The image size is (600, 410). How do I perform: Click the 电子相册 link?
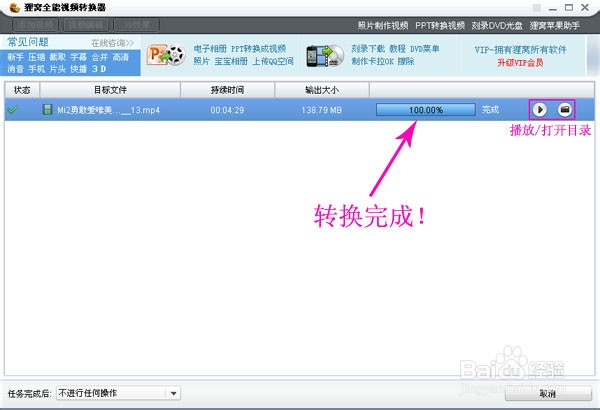tap(210, 49)
